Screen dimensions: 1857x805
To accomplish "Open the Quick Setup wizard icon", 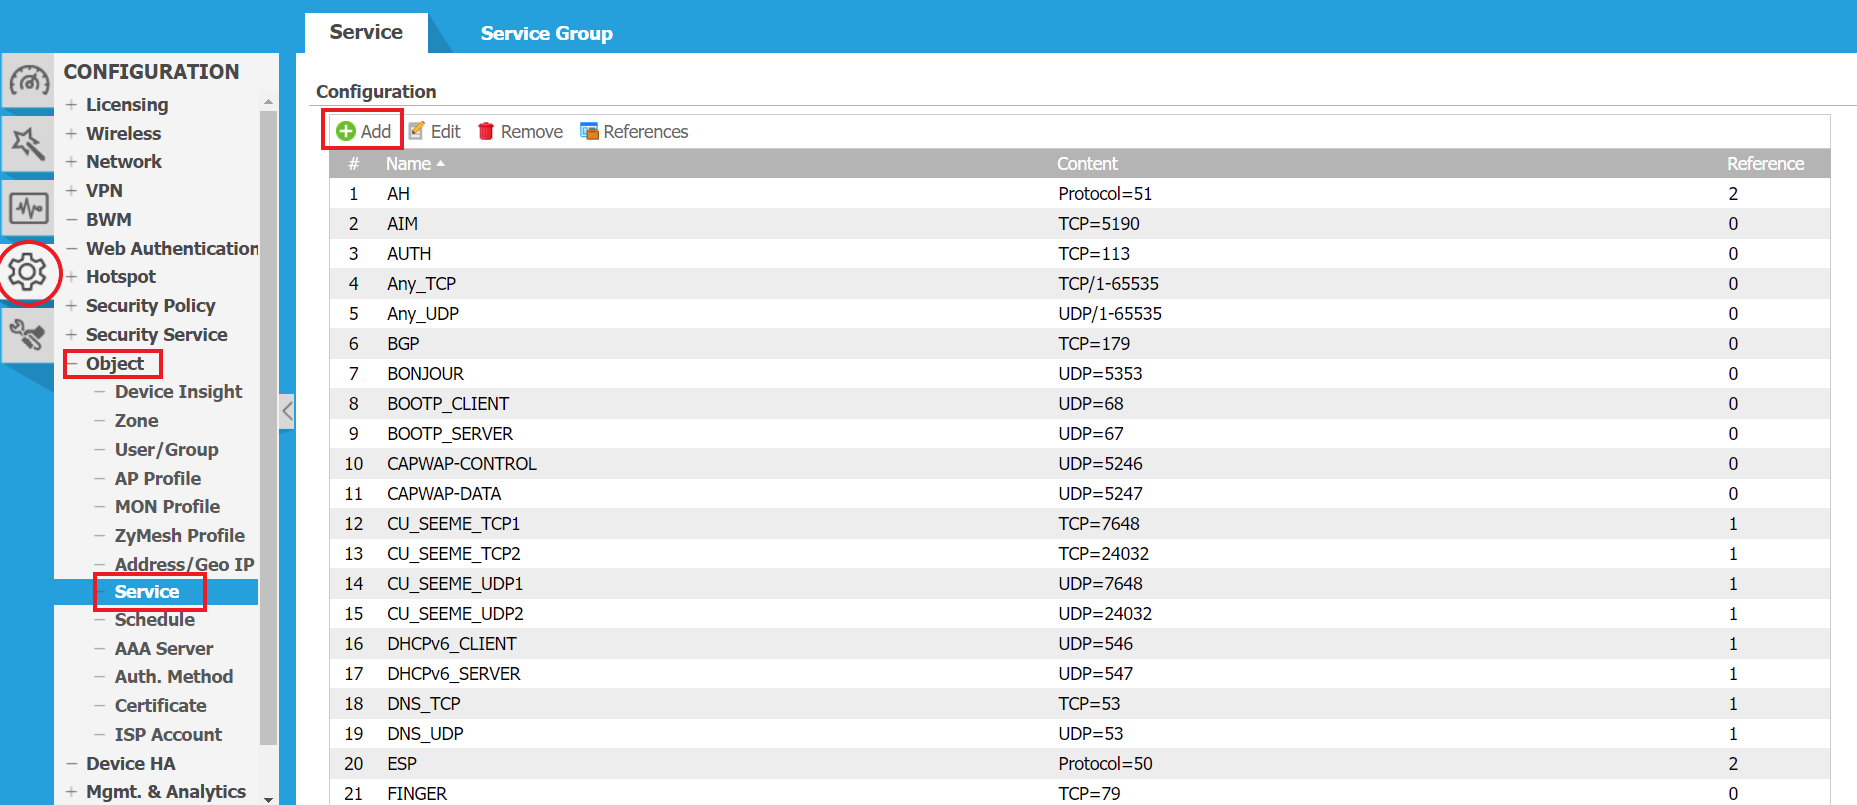I will click(28, 144).
